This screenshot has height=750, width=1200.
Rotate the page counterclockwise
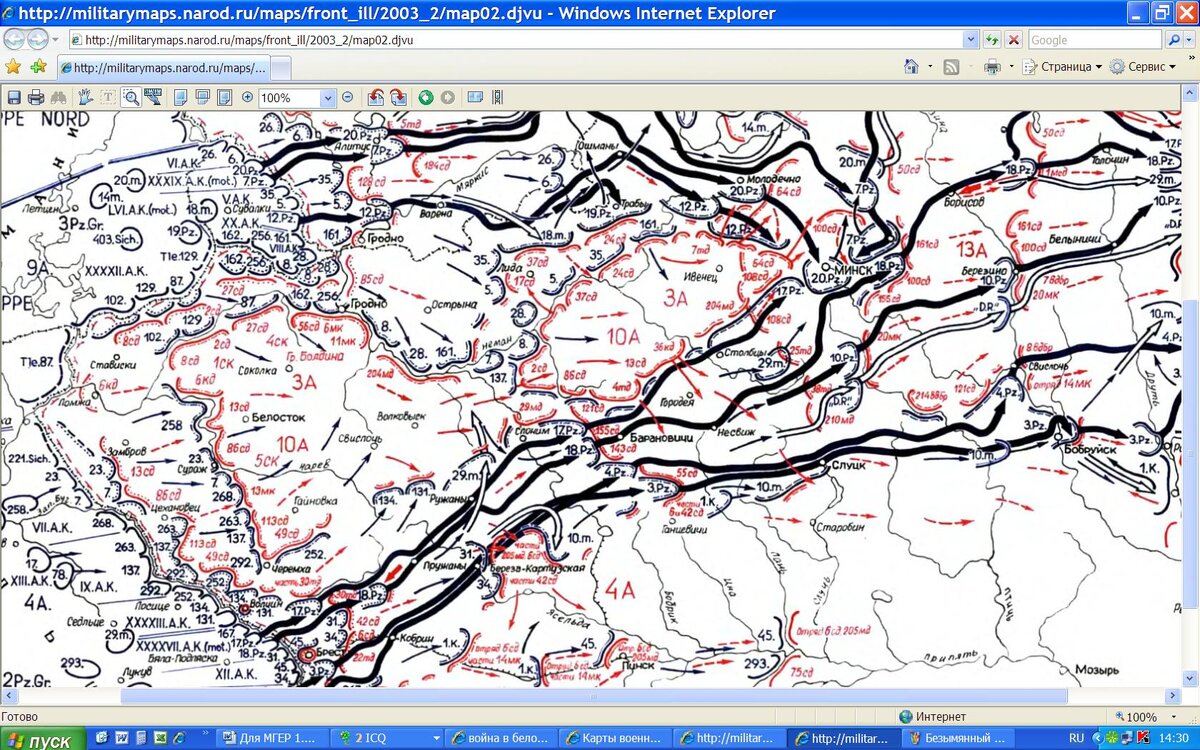point(376,98)
